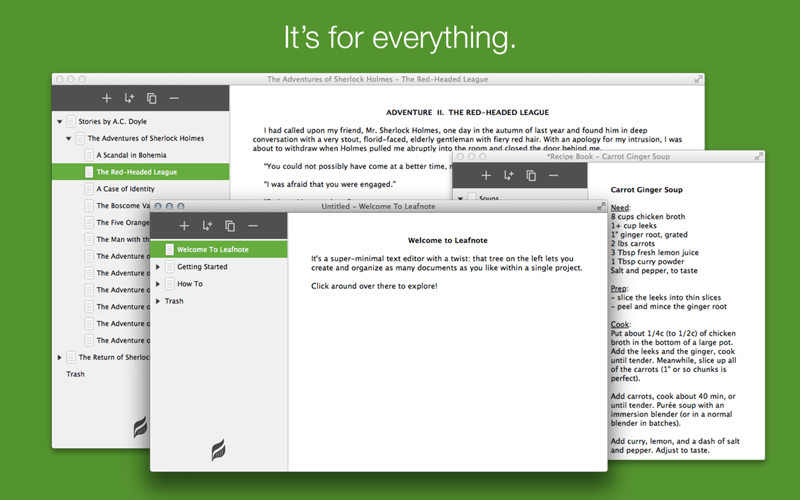Viewport: 800px width, 500px height.
Task: Open Getting Started item in Welcome window
Action: coord(202,266)
